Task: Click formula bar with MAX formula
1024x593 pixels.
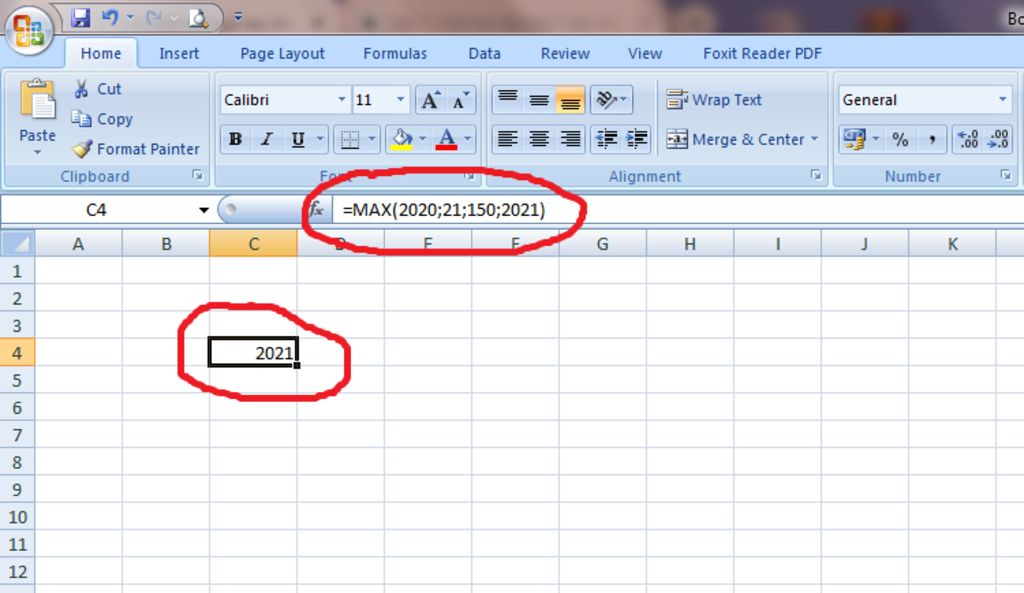Action: point(677,210)
